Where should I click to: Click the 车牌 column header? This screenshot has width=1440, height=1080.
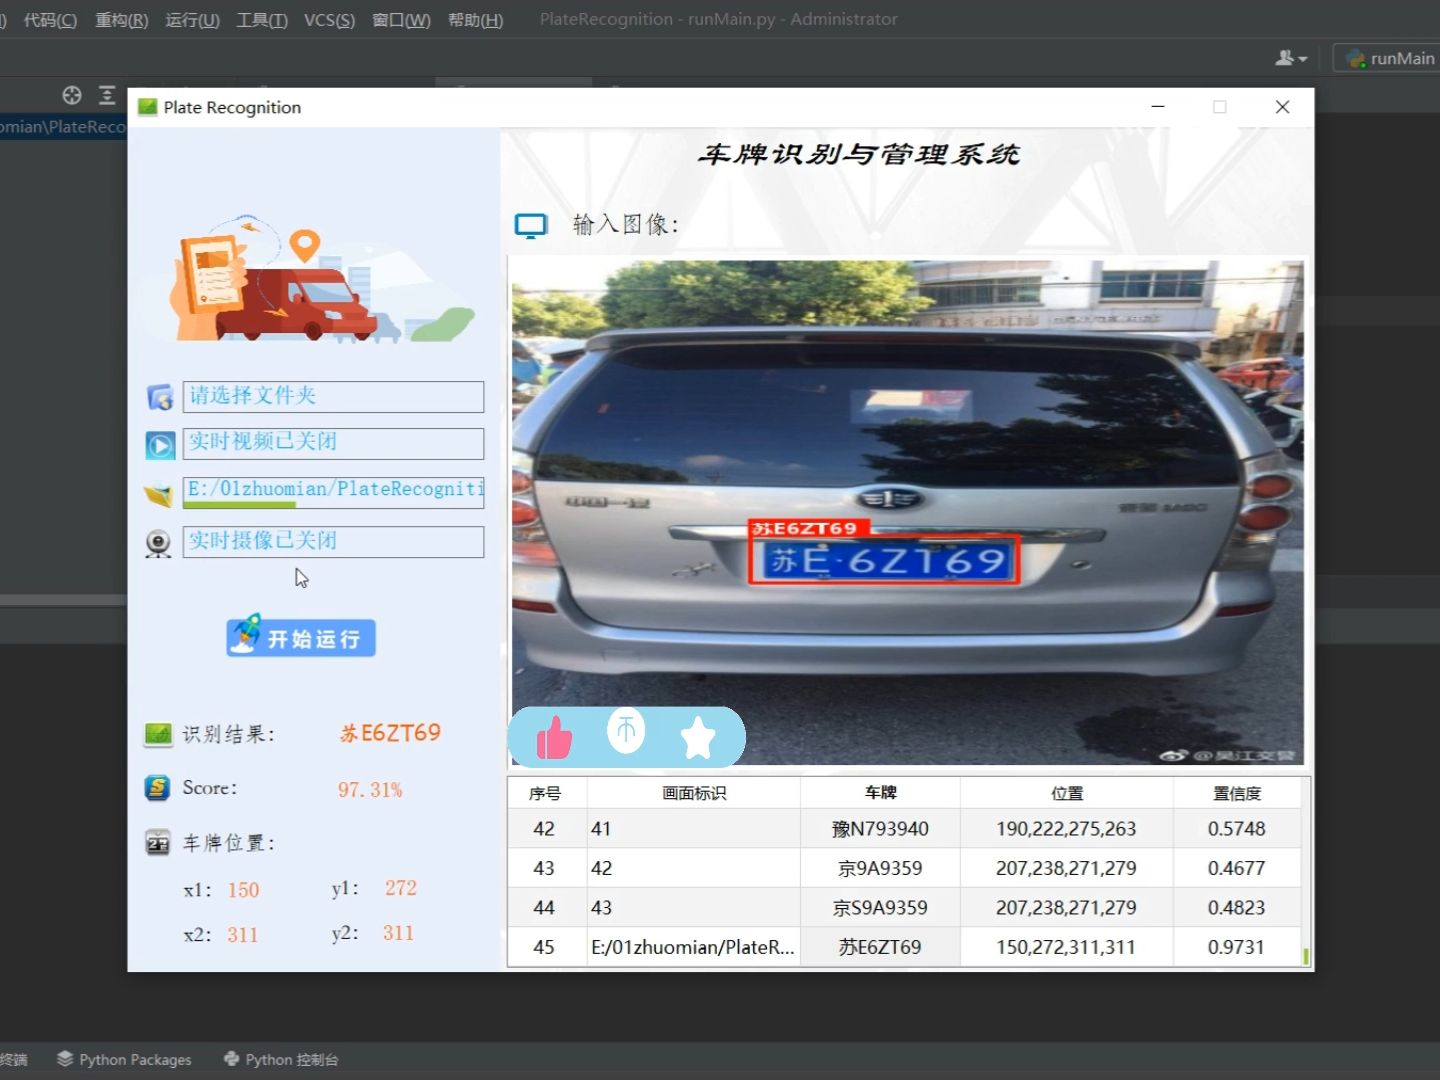[880, 793]
